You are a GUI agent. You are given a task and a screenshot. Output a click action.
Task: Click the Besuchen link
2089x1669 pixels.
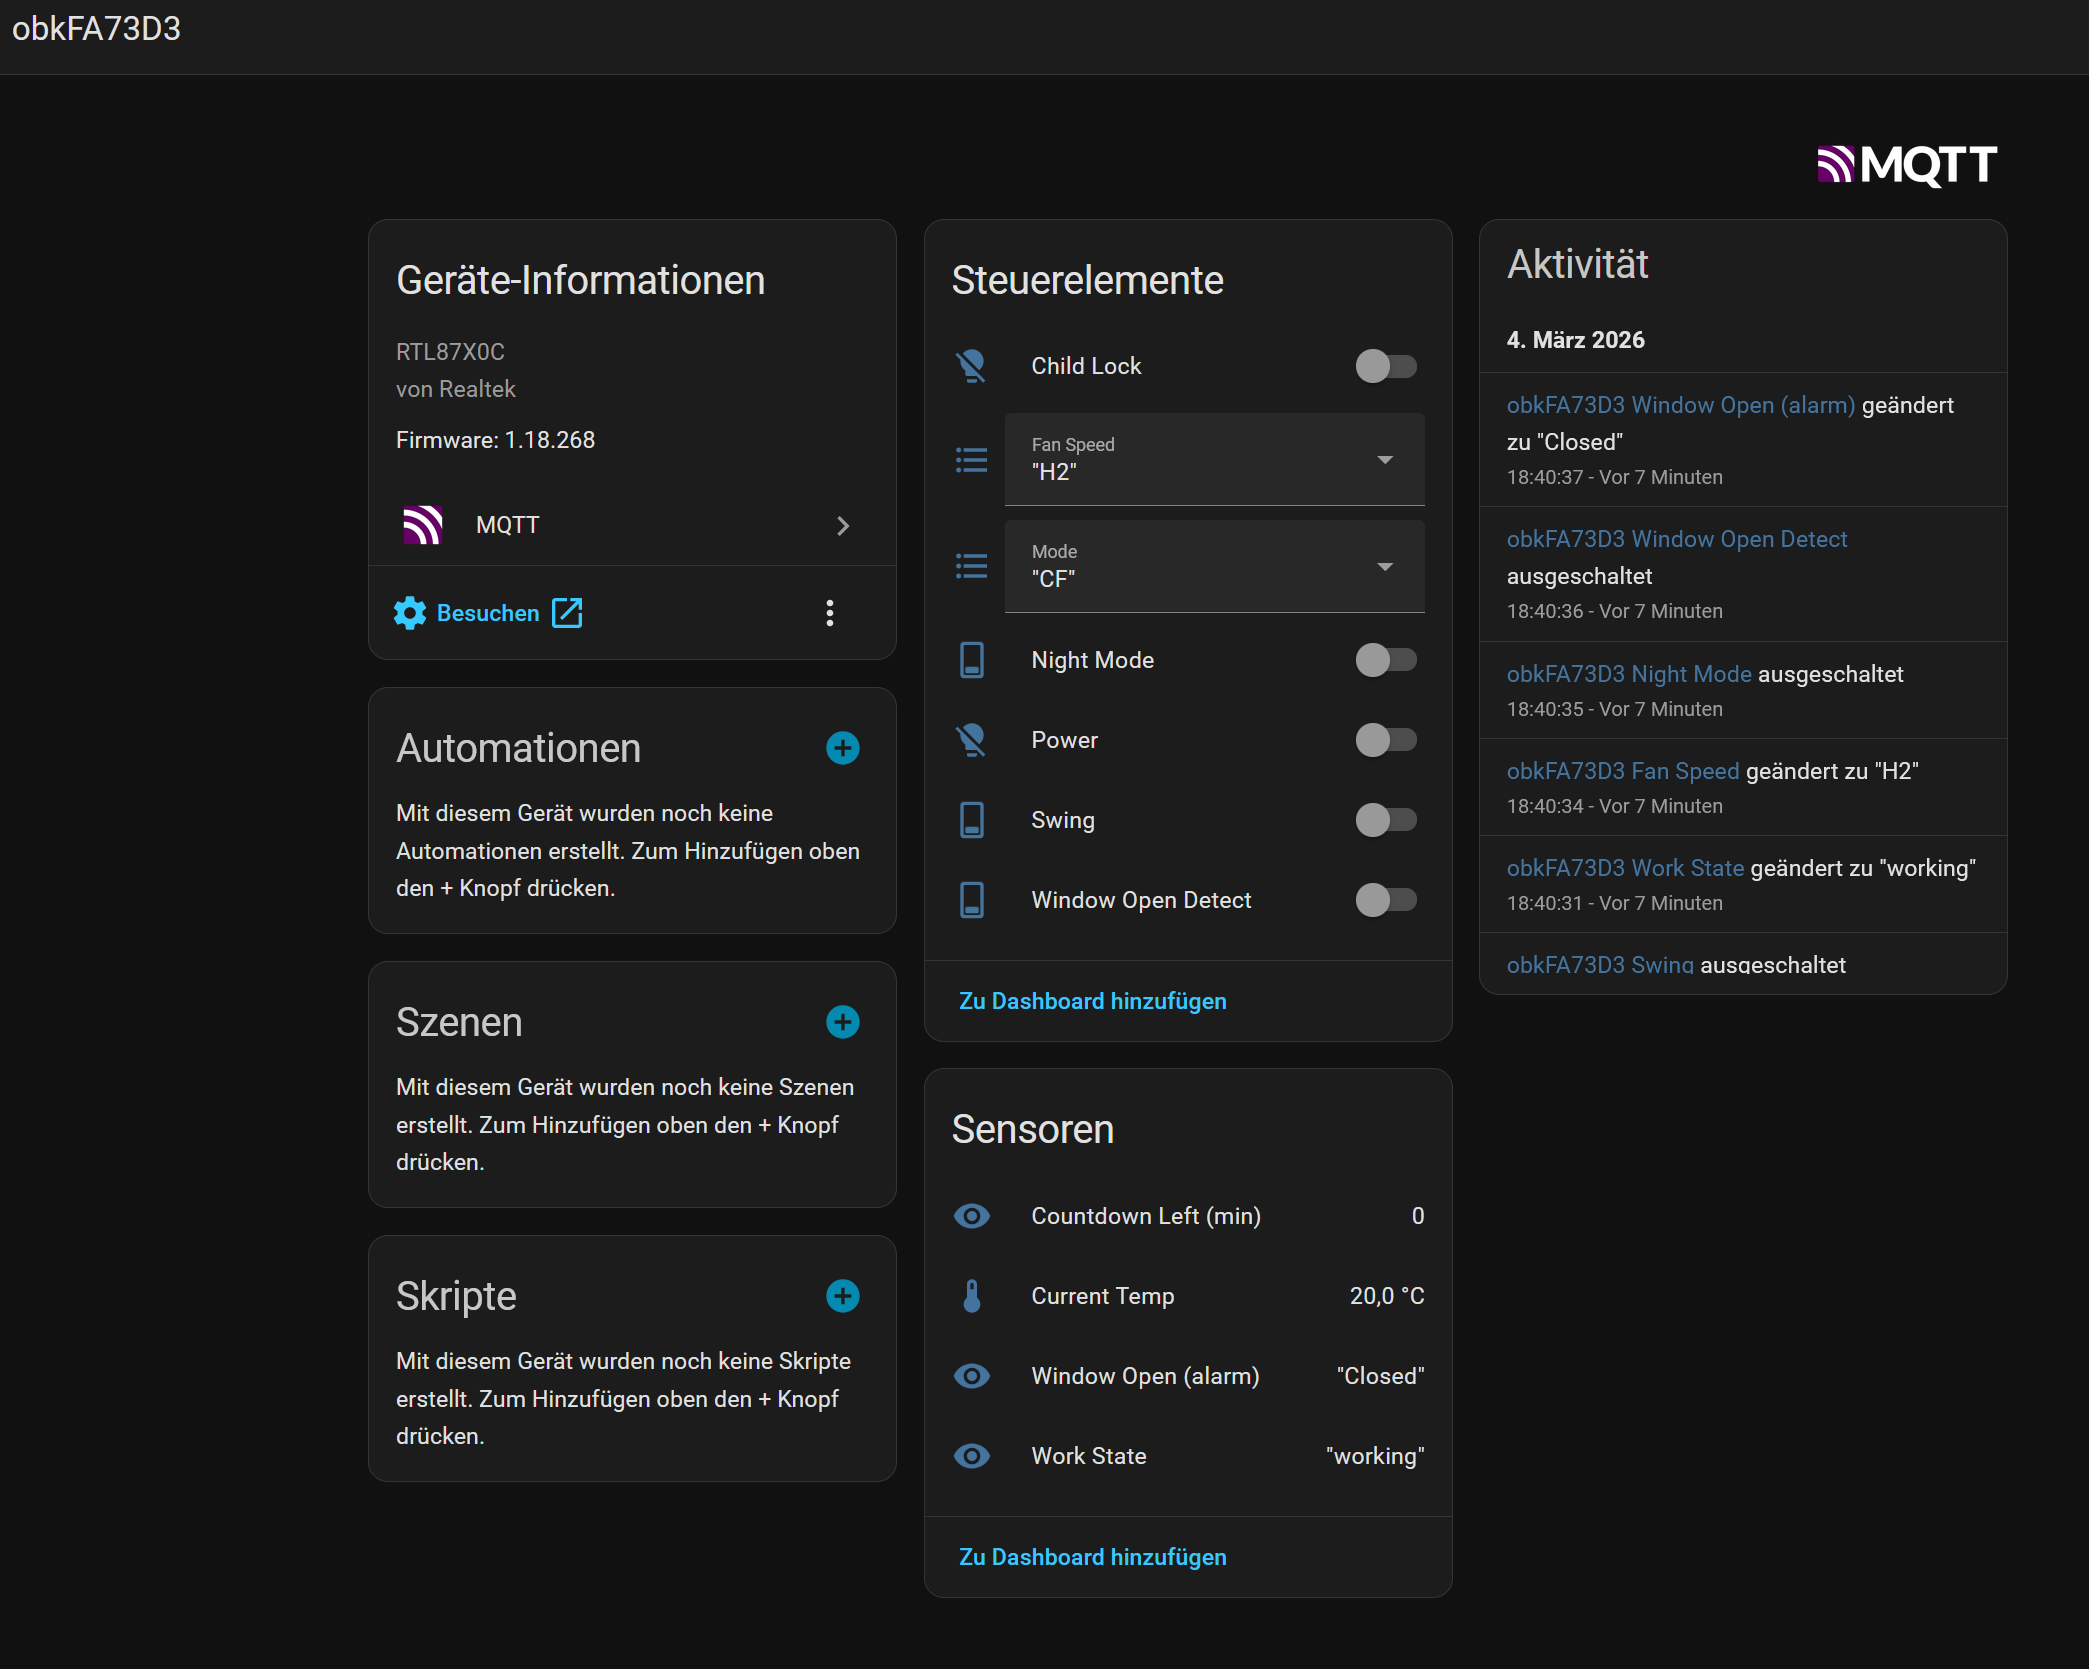click(x=488, y=613)
